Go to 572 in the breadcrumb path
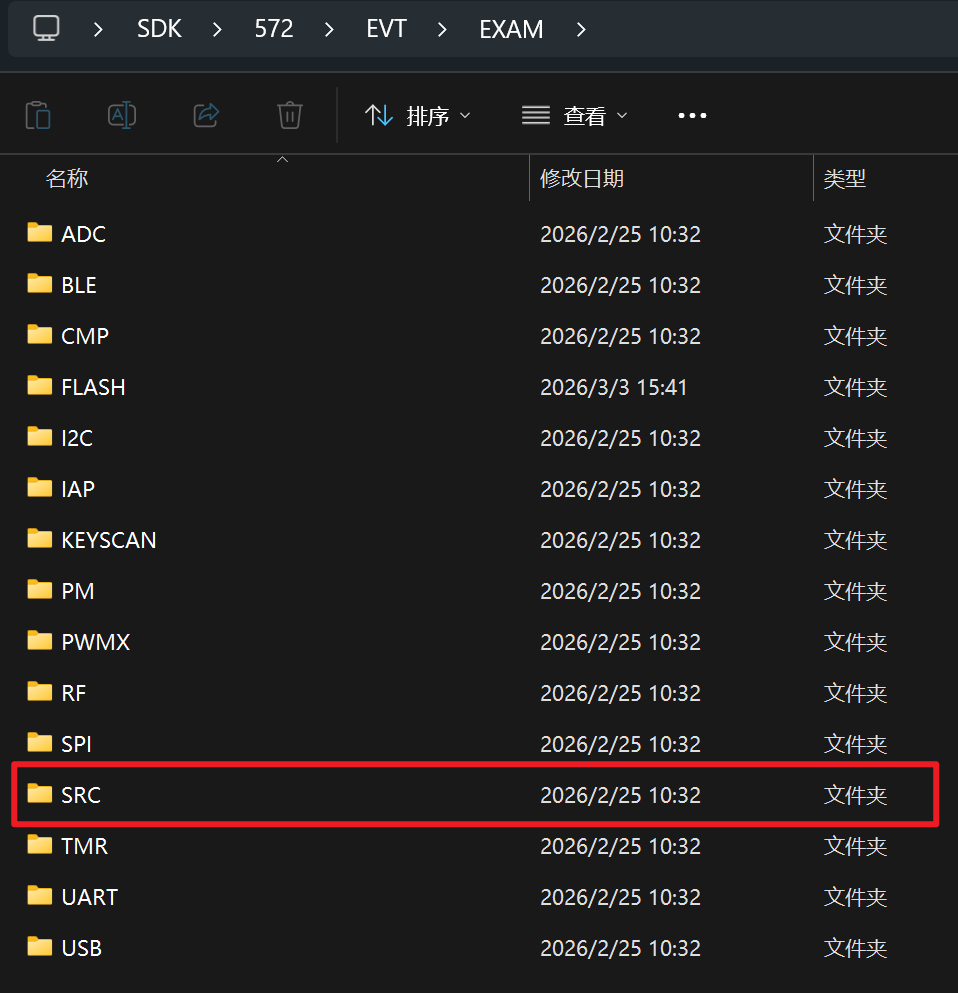Image resolution: width=958 pixels, height=993 pixels. (274, 29)
